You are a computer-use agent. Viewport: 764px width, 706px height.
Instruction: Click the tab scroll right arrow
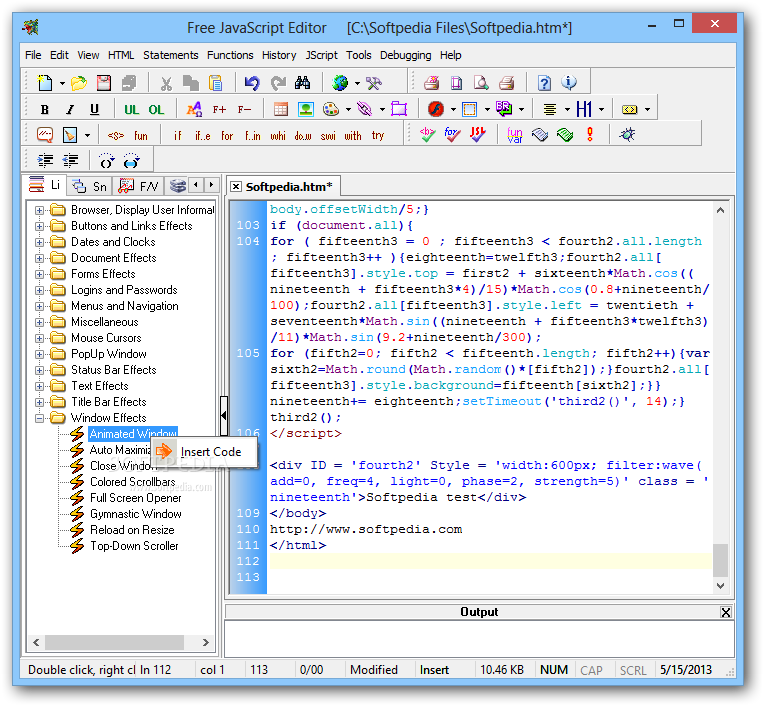click(211, 185)
